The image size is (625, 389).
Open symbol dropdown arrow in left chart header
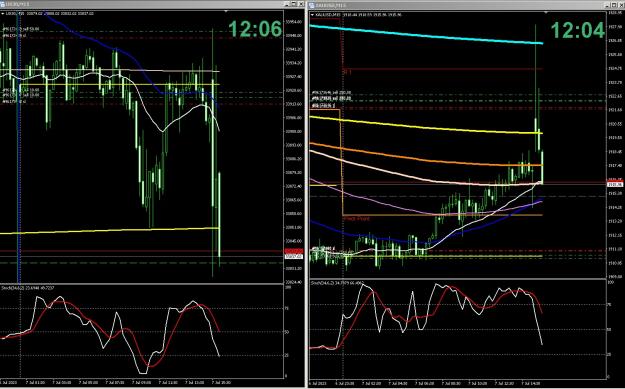2,14
